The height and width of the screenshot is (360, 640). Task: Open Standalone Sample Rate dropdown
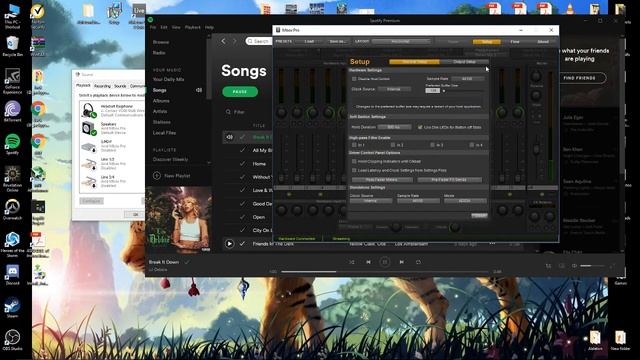tap(418, 201)
